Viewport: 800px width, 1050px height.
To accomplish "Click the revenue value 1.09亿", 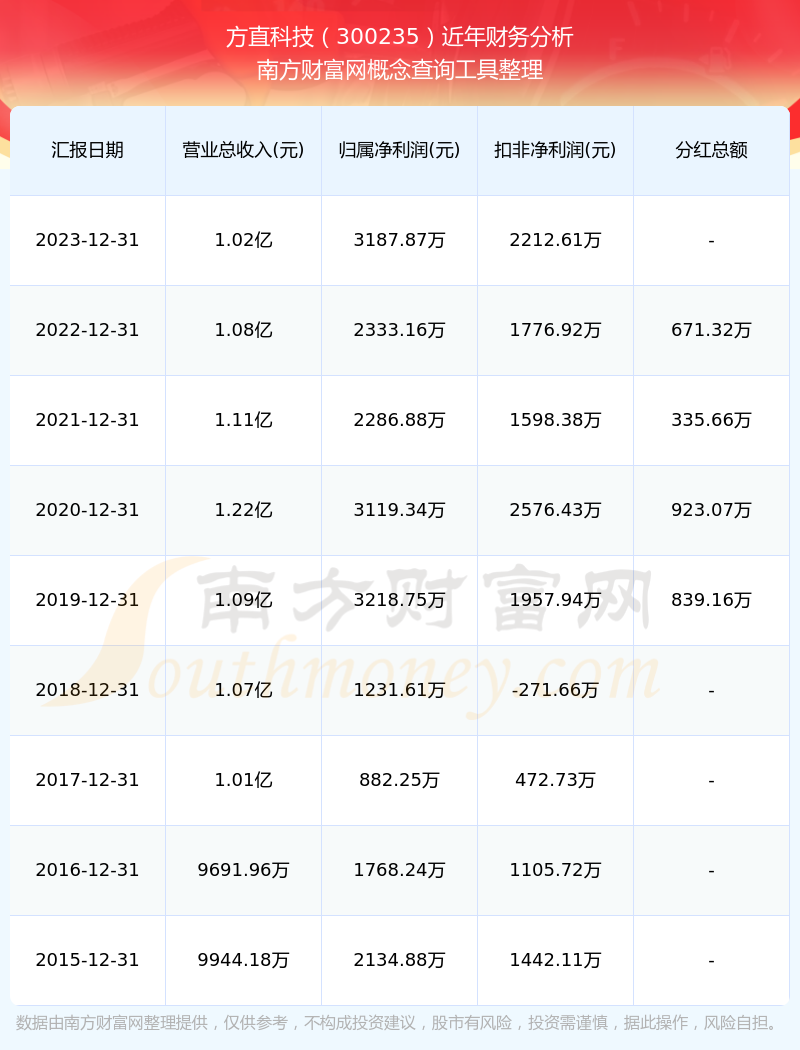I will 244,600.
